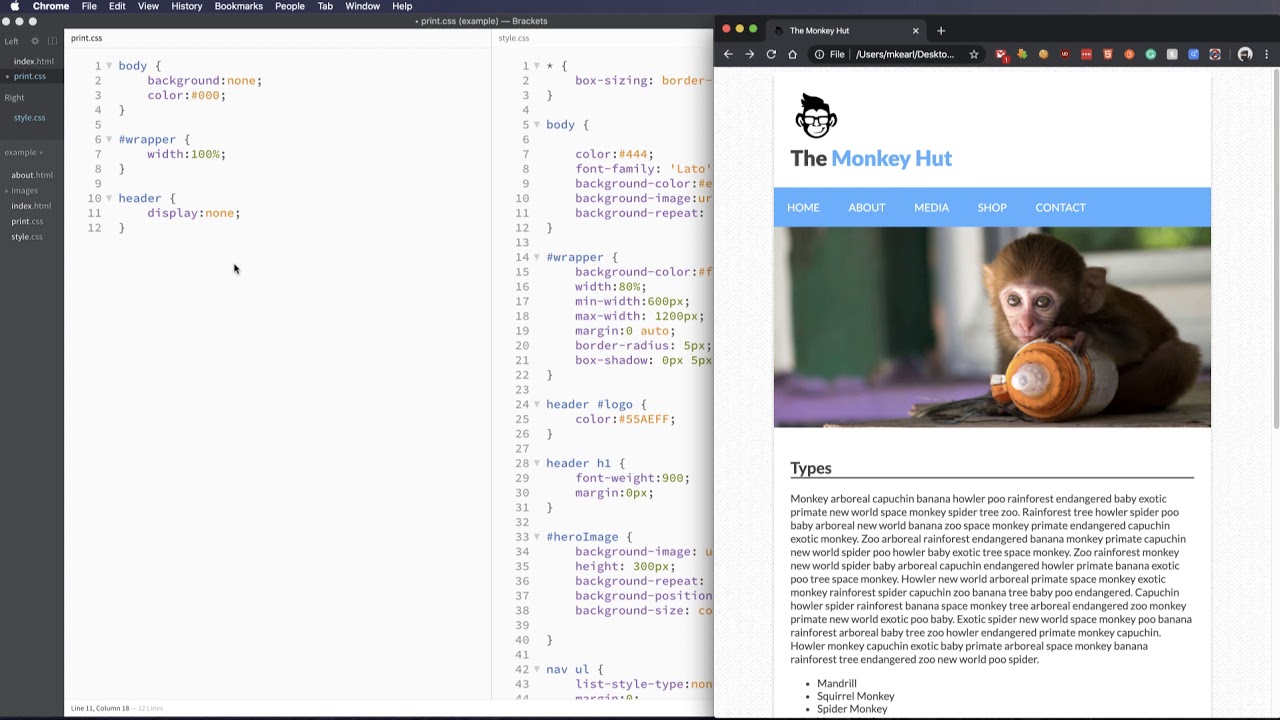Open the Apple menu

pyautogui.click(x=14, y=6)
